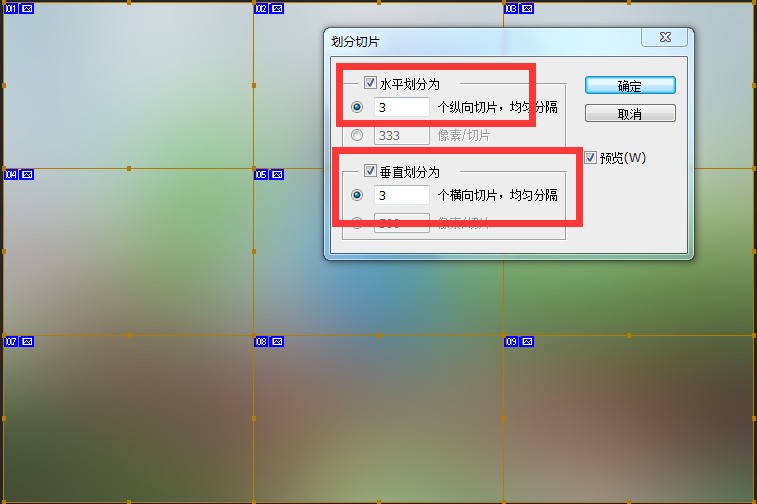Click the 个纵向切片 count input field
This screenshot has width=757, height=504.
pos(401,107)
